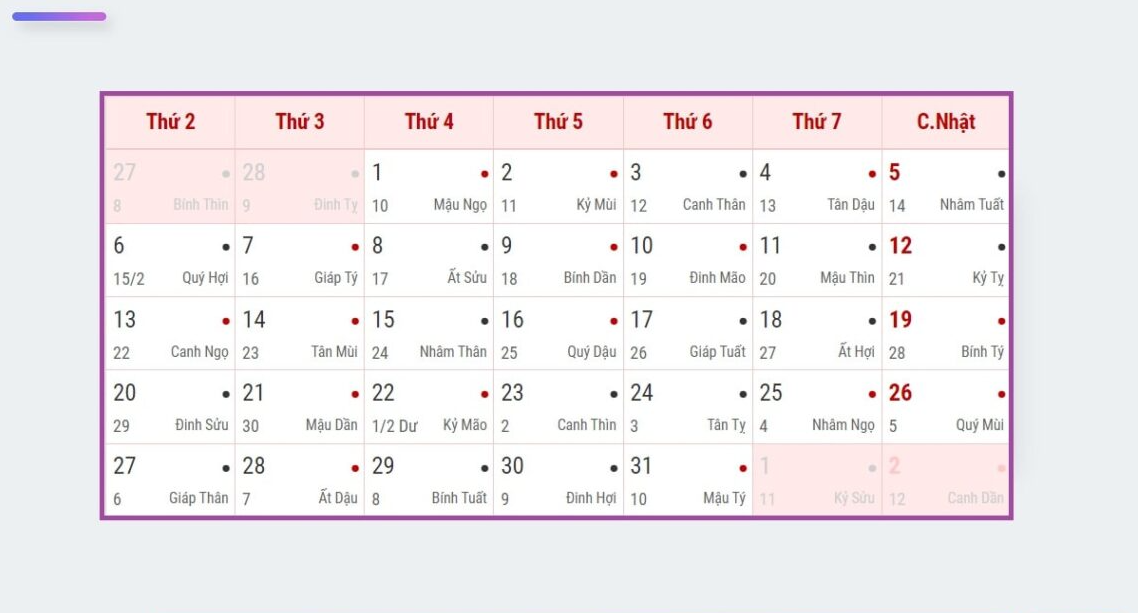Click the faded next-month day 2

click(x=946, y=480)
